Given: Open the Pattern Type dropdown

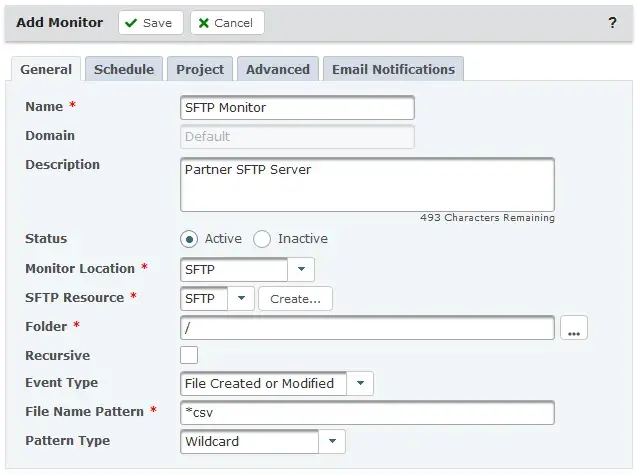Looking at the screenshot, I should [x=332, y=441].
